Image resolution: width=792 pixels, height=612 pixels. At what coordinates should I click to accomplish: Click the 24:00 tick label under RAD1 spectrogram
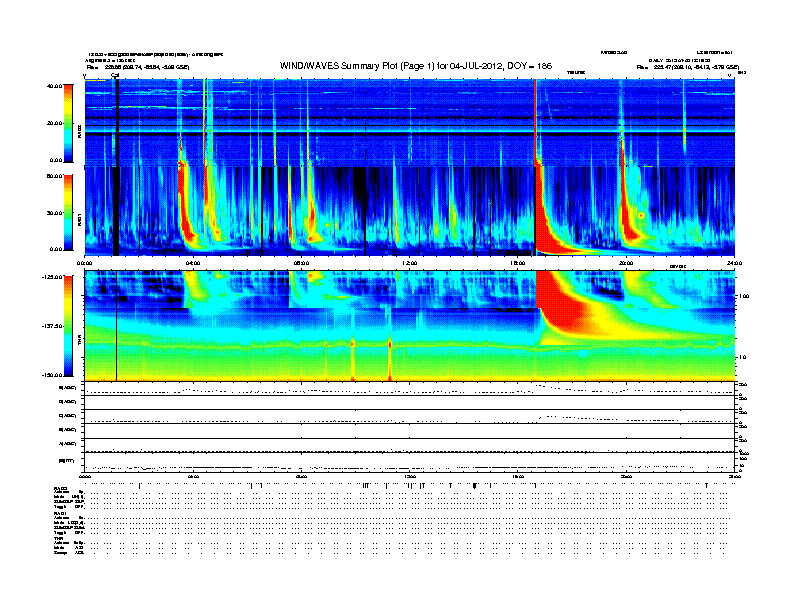(x=734, y=263)
